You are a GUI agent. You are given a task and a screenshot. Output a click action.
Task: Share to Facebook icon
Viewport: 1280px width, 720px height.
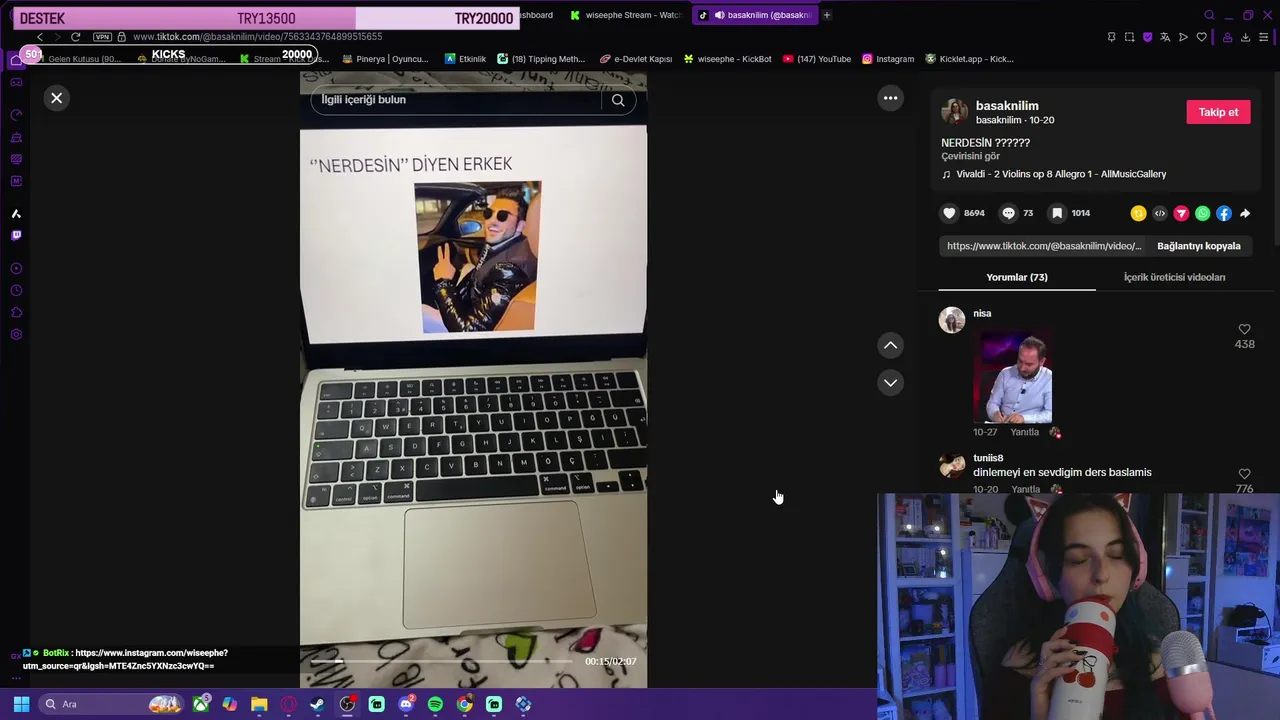(x=1224, y=213)
